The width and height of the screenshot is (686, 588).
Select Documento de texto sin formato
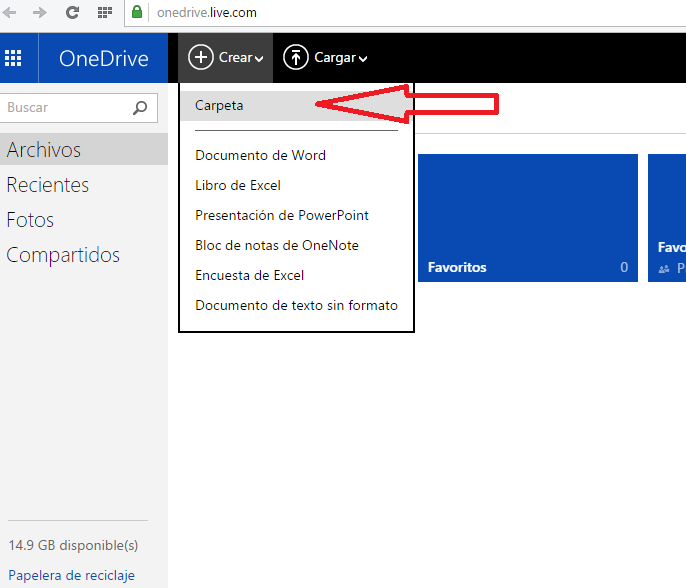(x=296, y=305)
